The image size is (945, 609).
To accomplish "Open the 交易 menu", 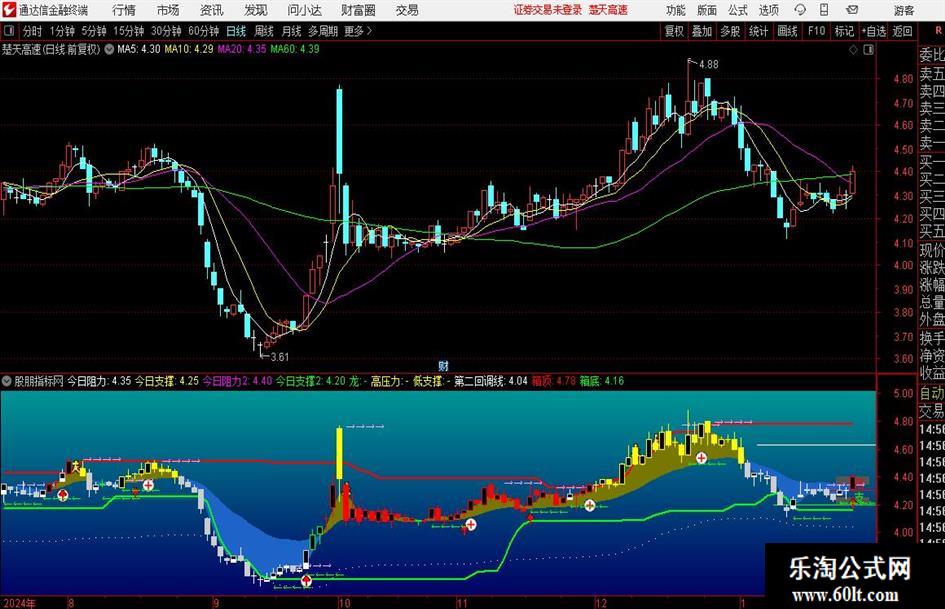I will 407,10.
